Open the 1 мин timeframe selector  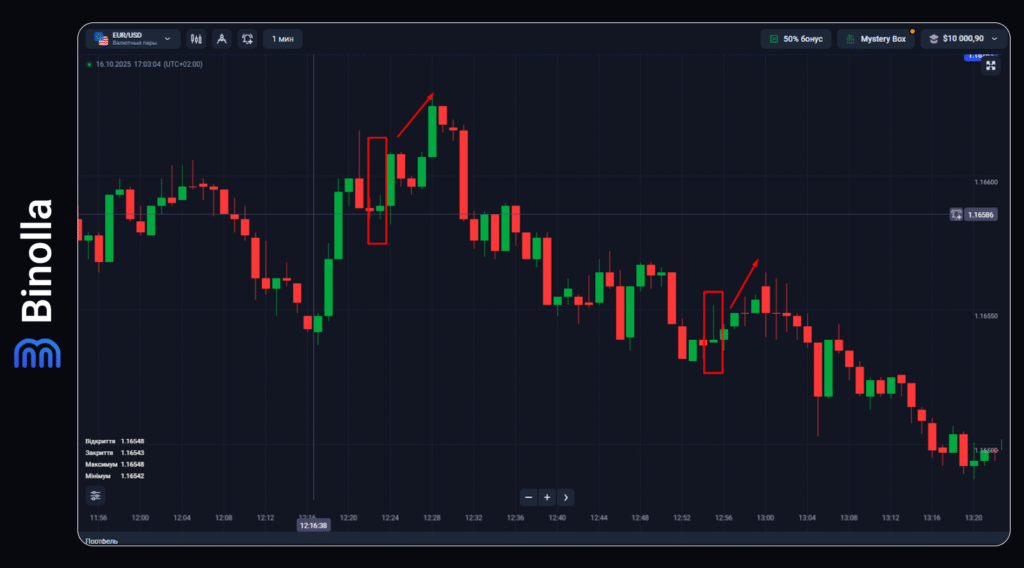(282, 39)
